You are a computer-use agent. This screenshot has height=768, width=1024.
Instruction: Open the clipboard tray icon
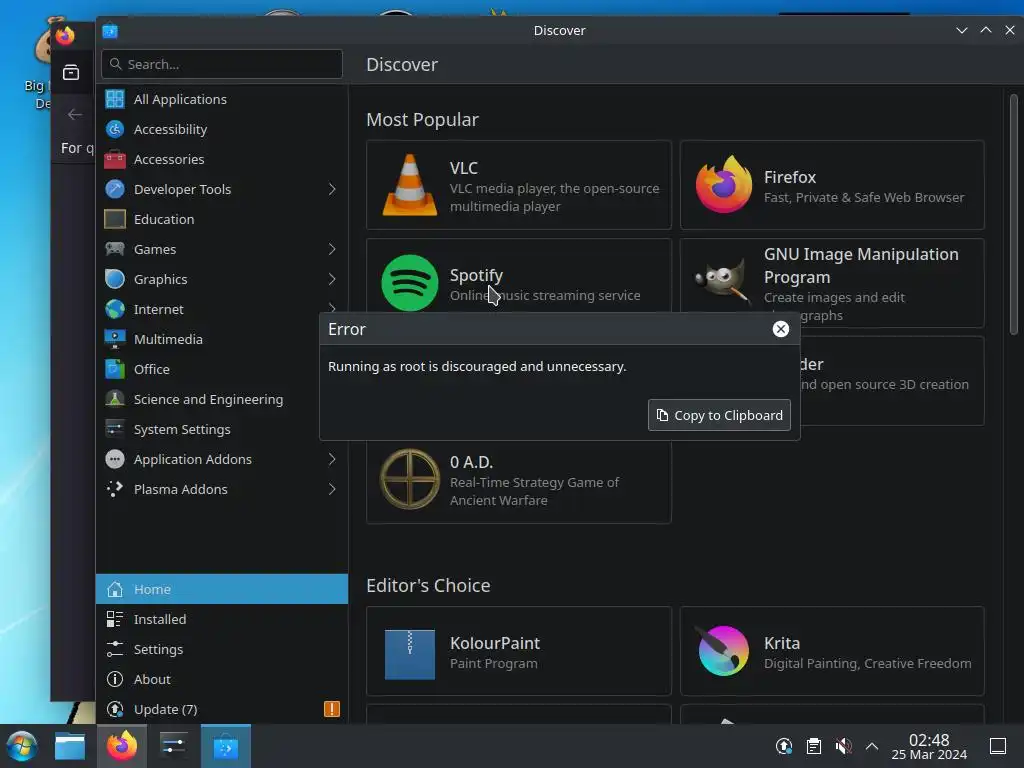click(814, 746)
